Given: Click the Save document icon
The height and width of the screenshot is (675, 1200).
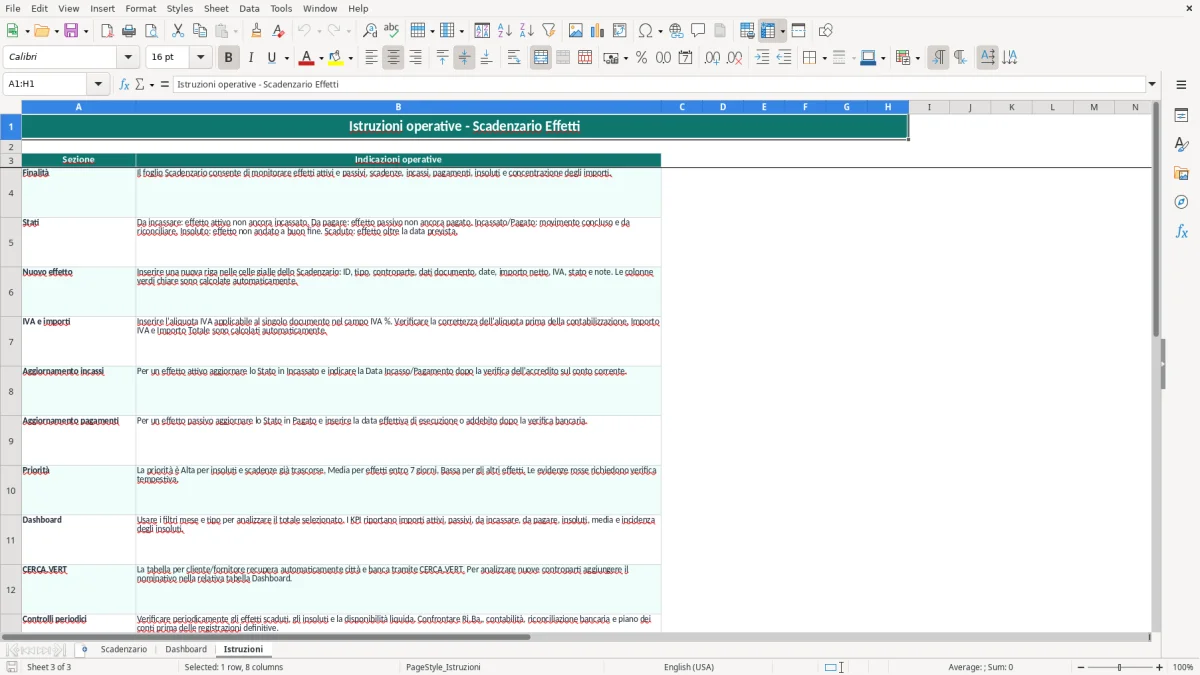Looking at the screenshot, I should tap(71, 31).
